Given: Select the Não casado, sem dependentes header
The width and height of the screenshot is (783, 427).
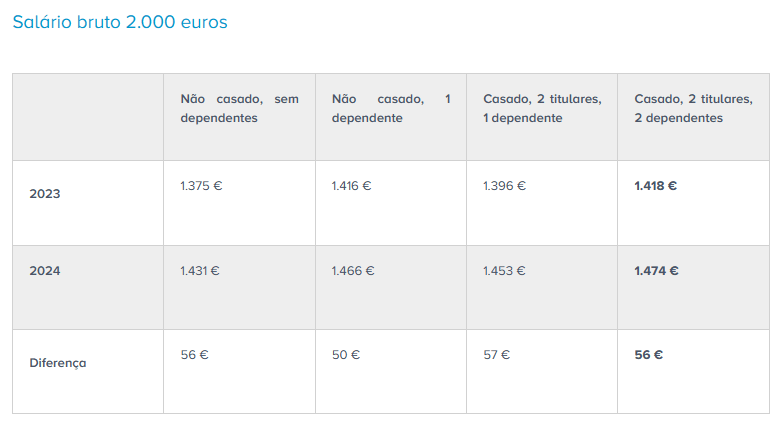Looking at the screenshot, I should click(x=239, y=108).
